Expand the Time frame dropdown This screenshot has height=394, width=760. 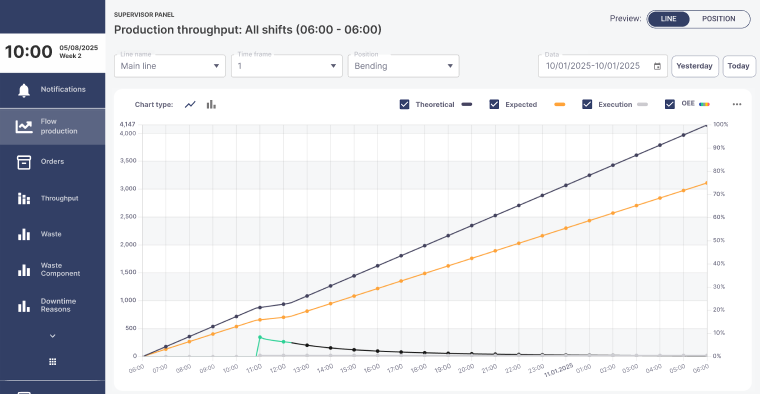tap(287, 66)
